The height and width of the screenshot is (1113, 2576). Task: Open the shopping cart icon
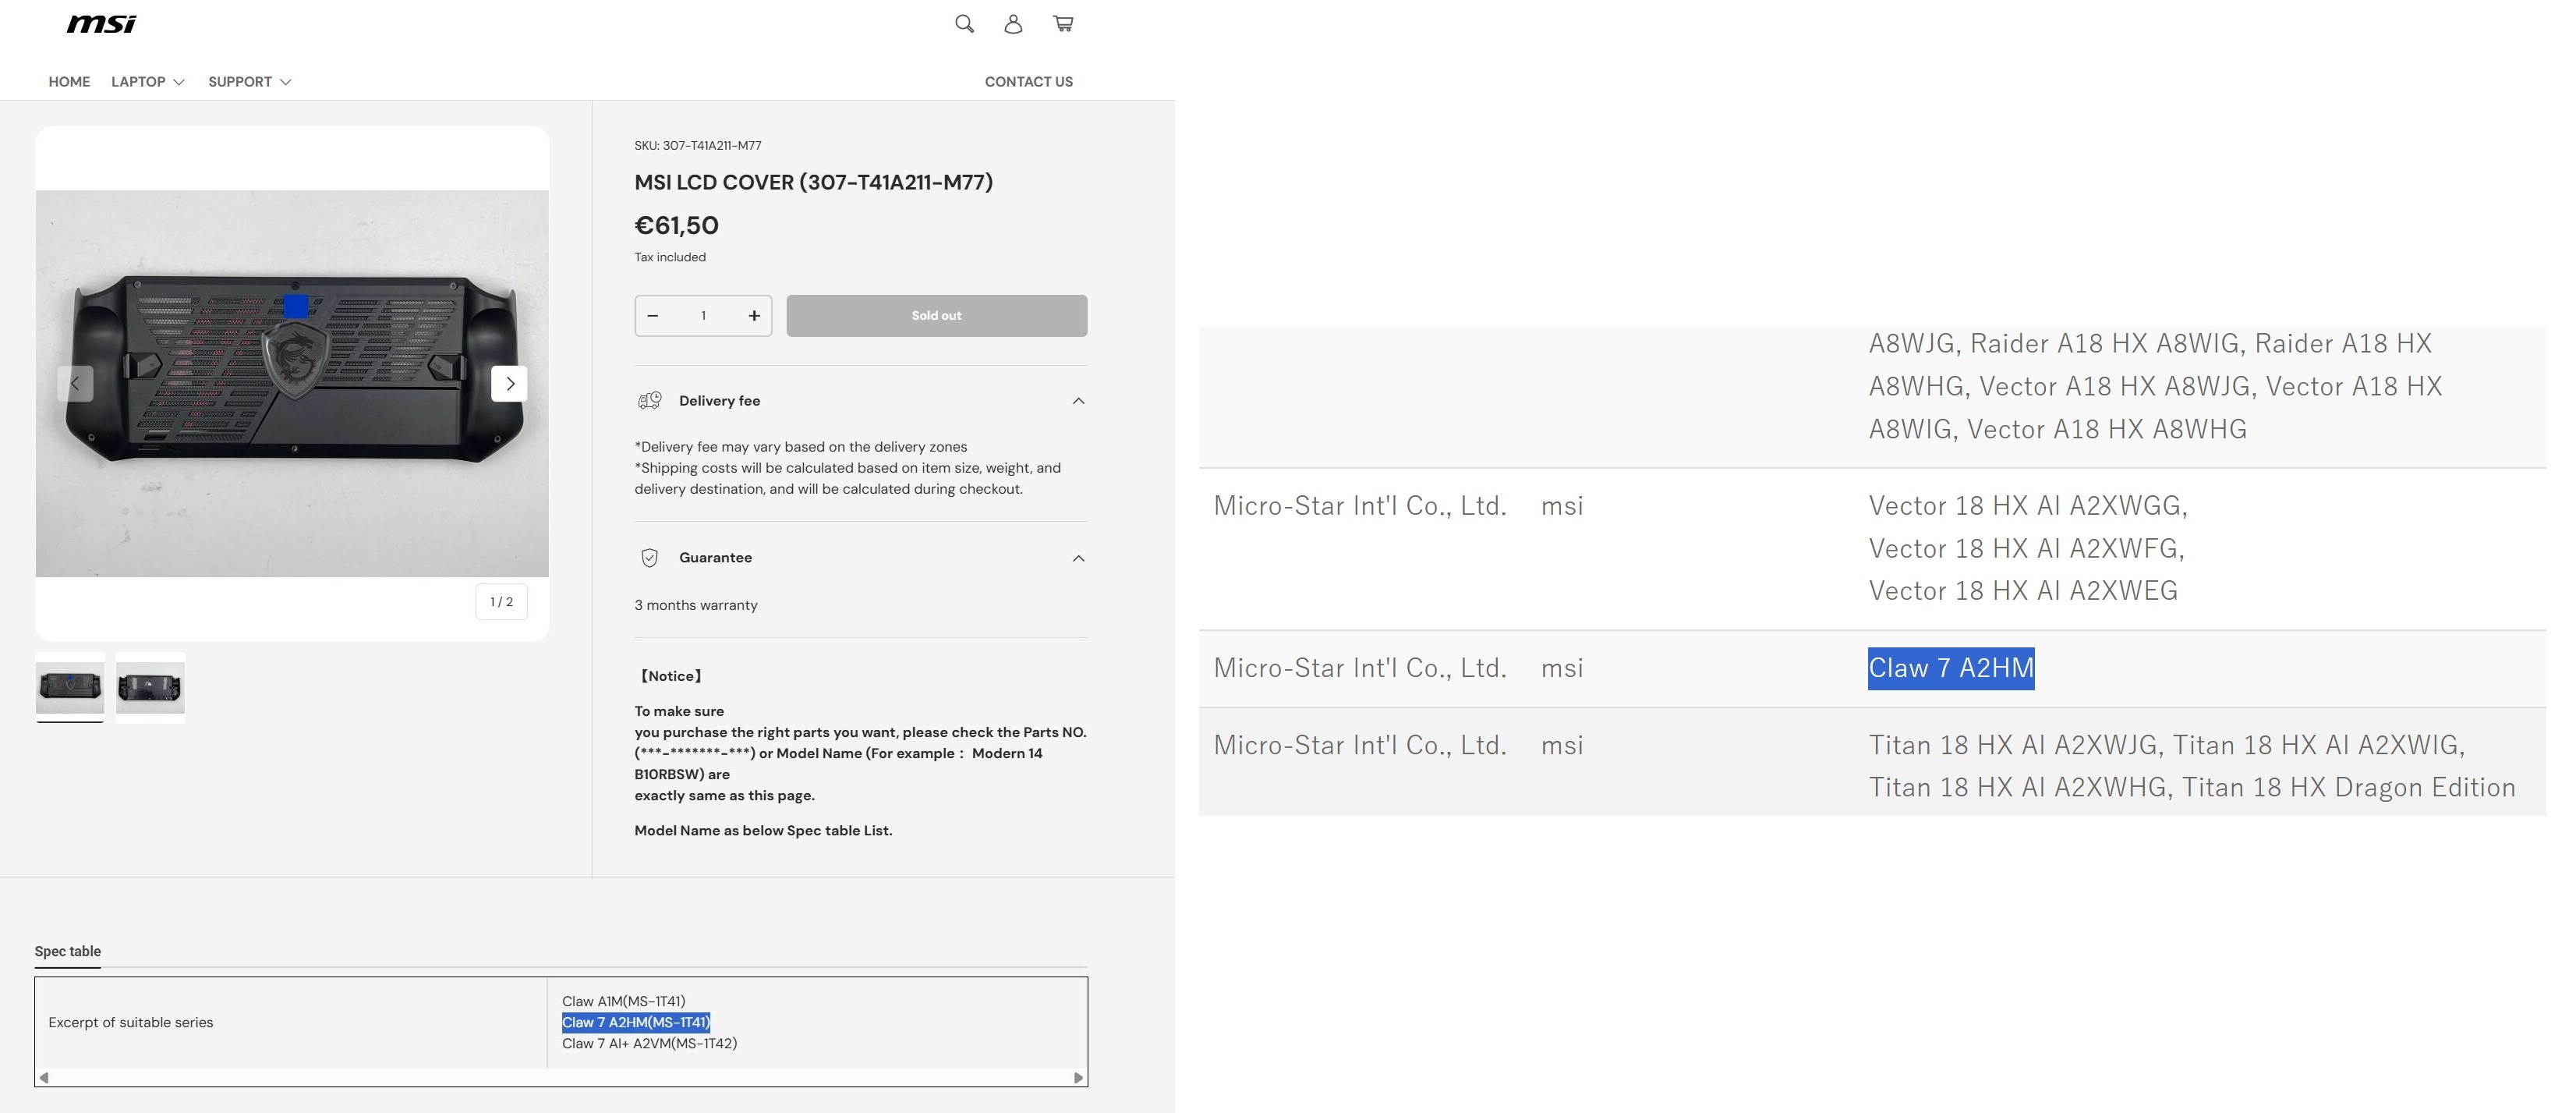[1063, 24]
